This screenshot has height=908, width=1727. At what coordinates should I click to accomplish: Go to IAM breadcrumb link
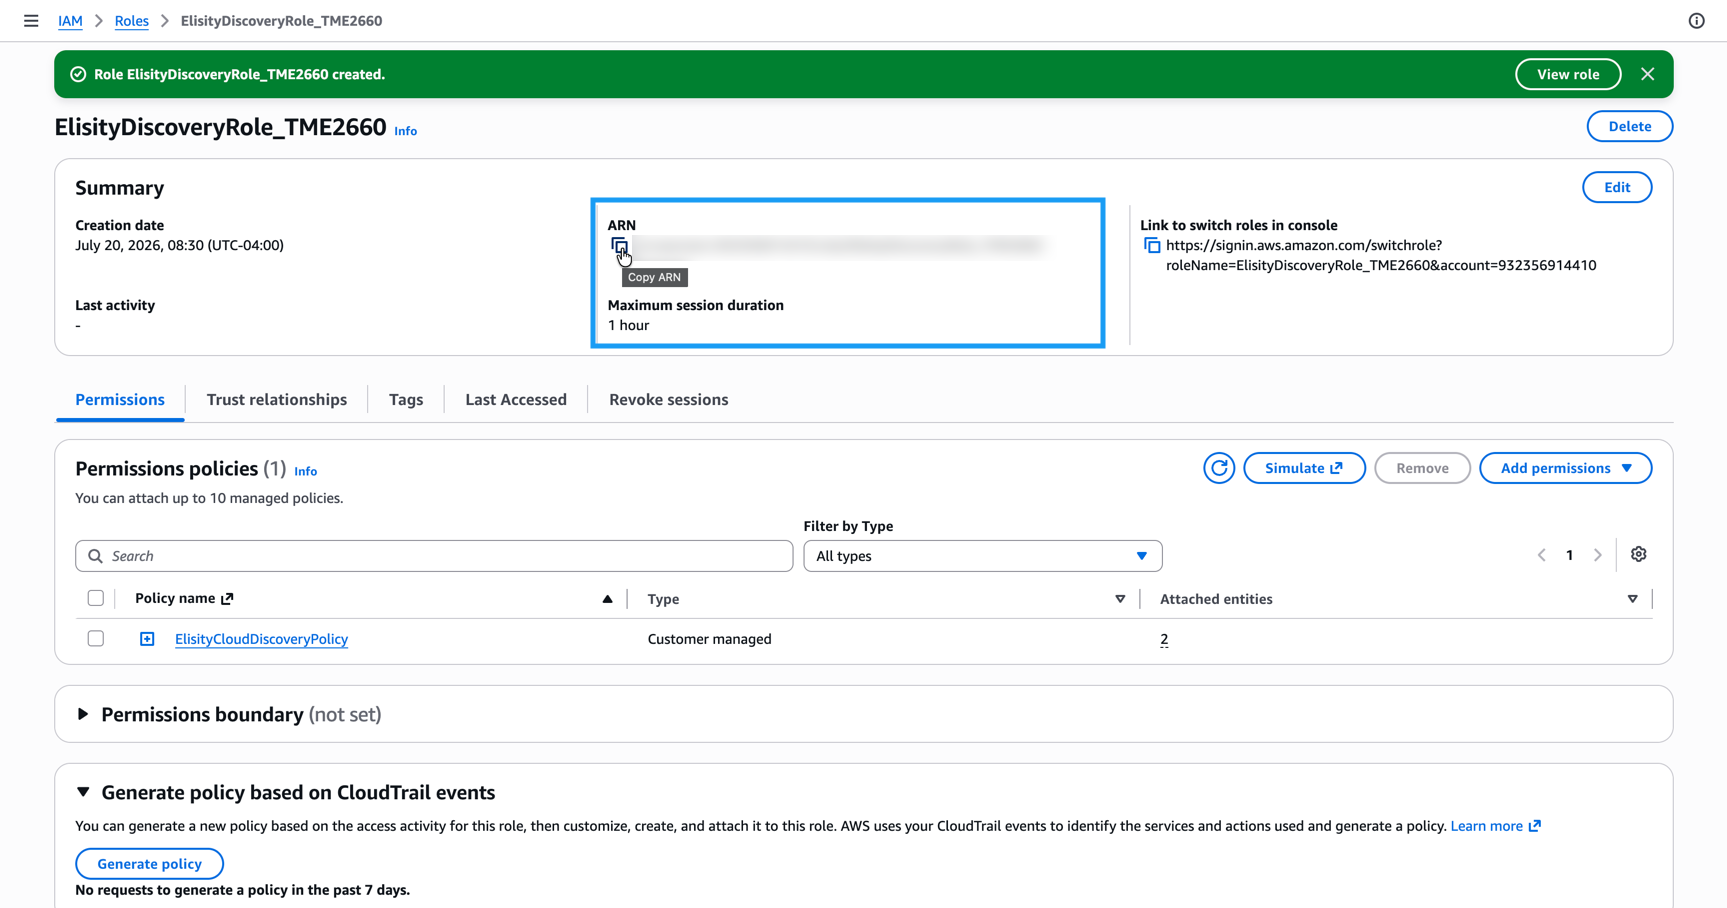click(70, 21)
